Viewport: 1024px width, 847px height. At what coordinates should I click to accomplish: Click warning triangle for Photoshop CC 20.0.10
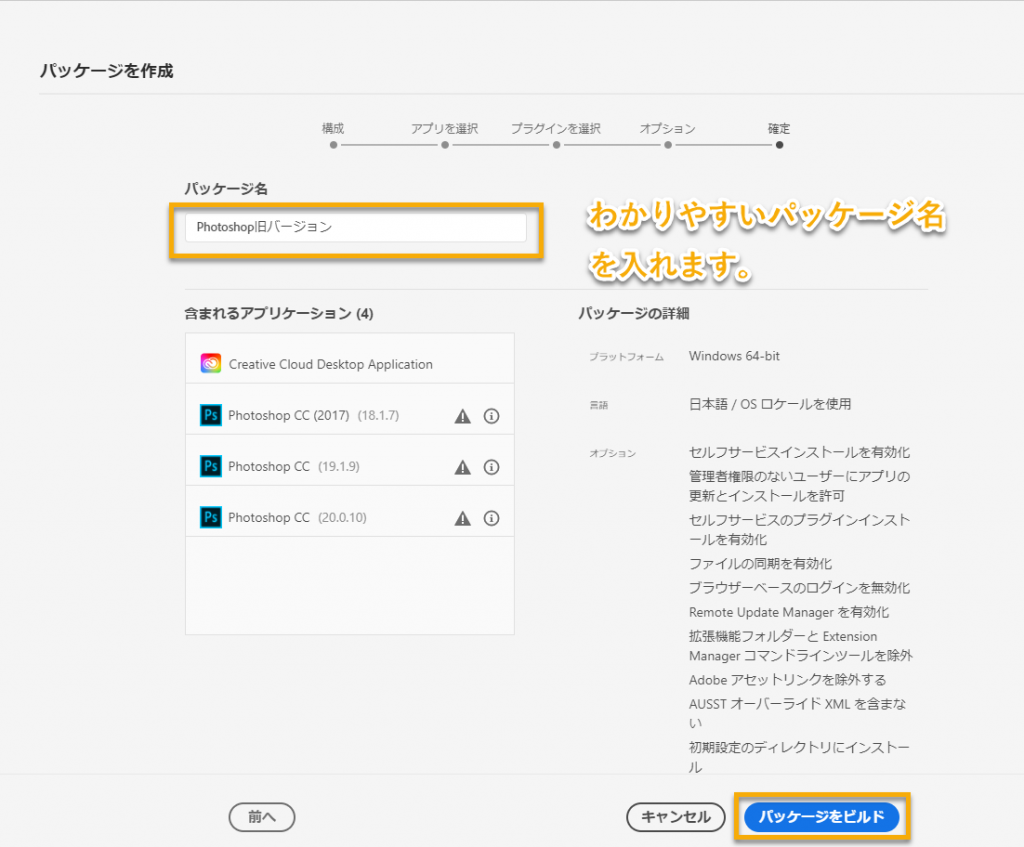462,519
